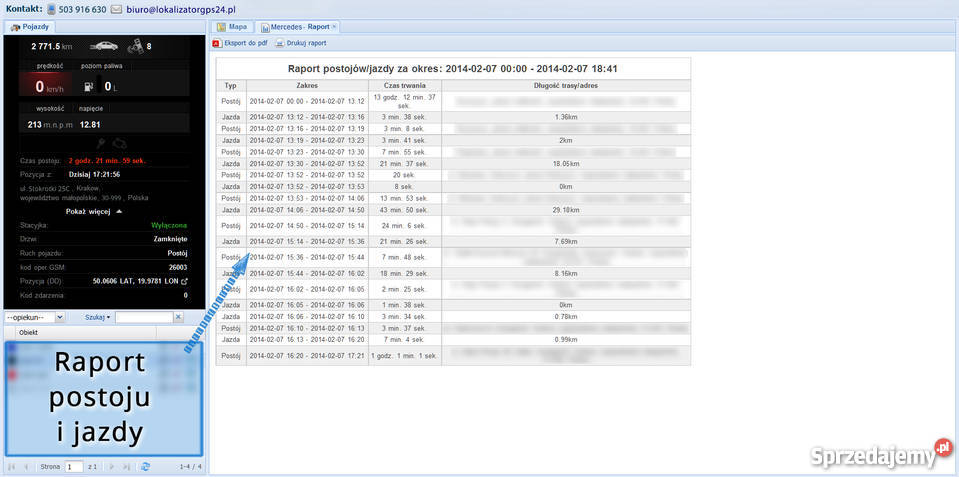Click the Wyłączona ignition status
The height and width of the screenshot is (477, 959).
169,226
